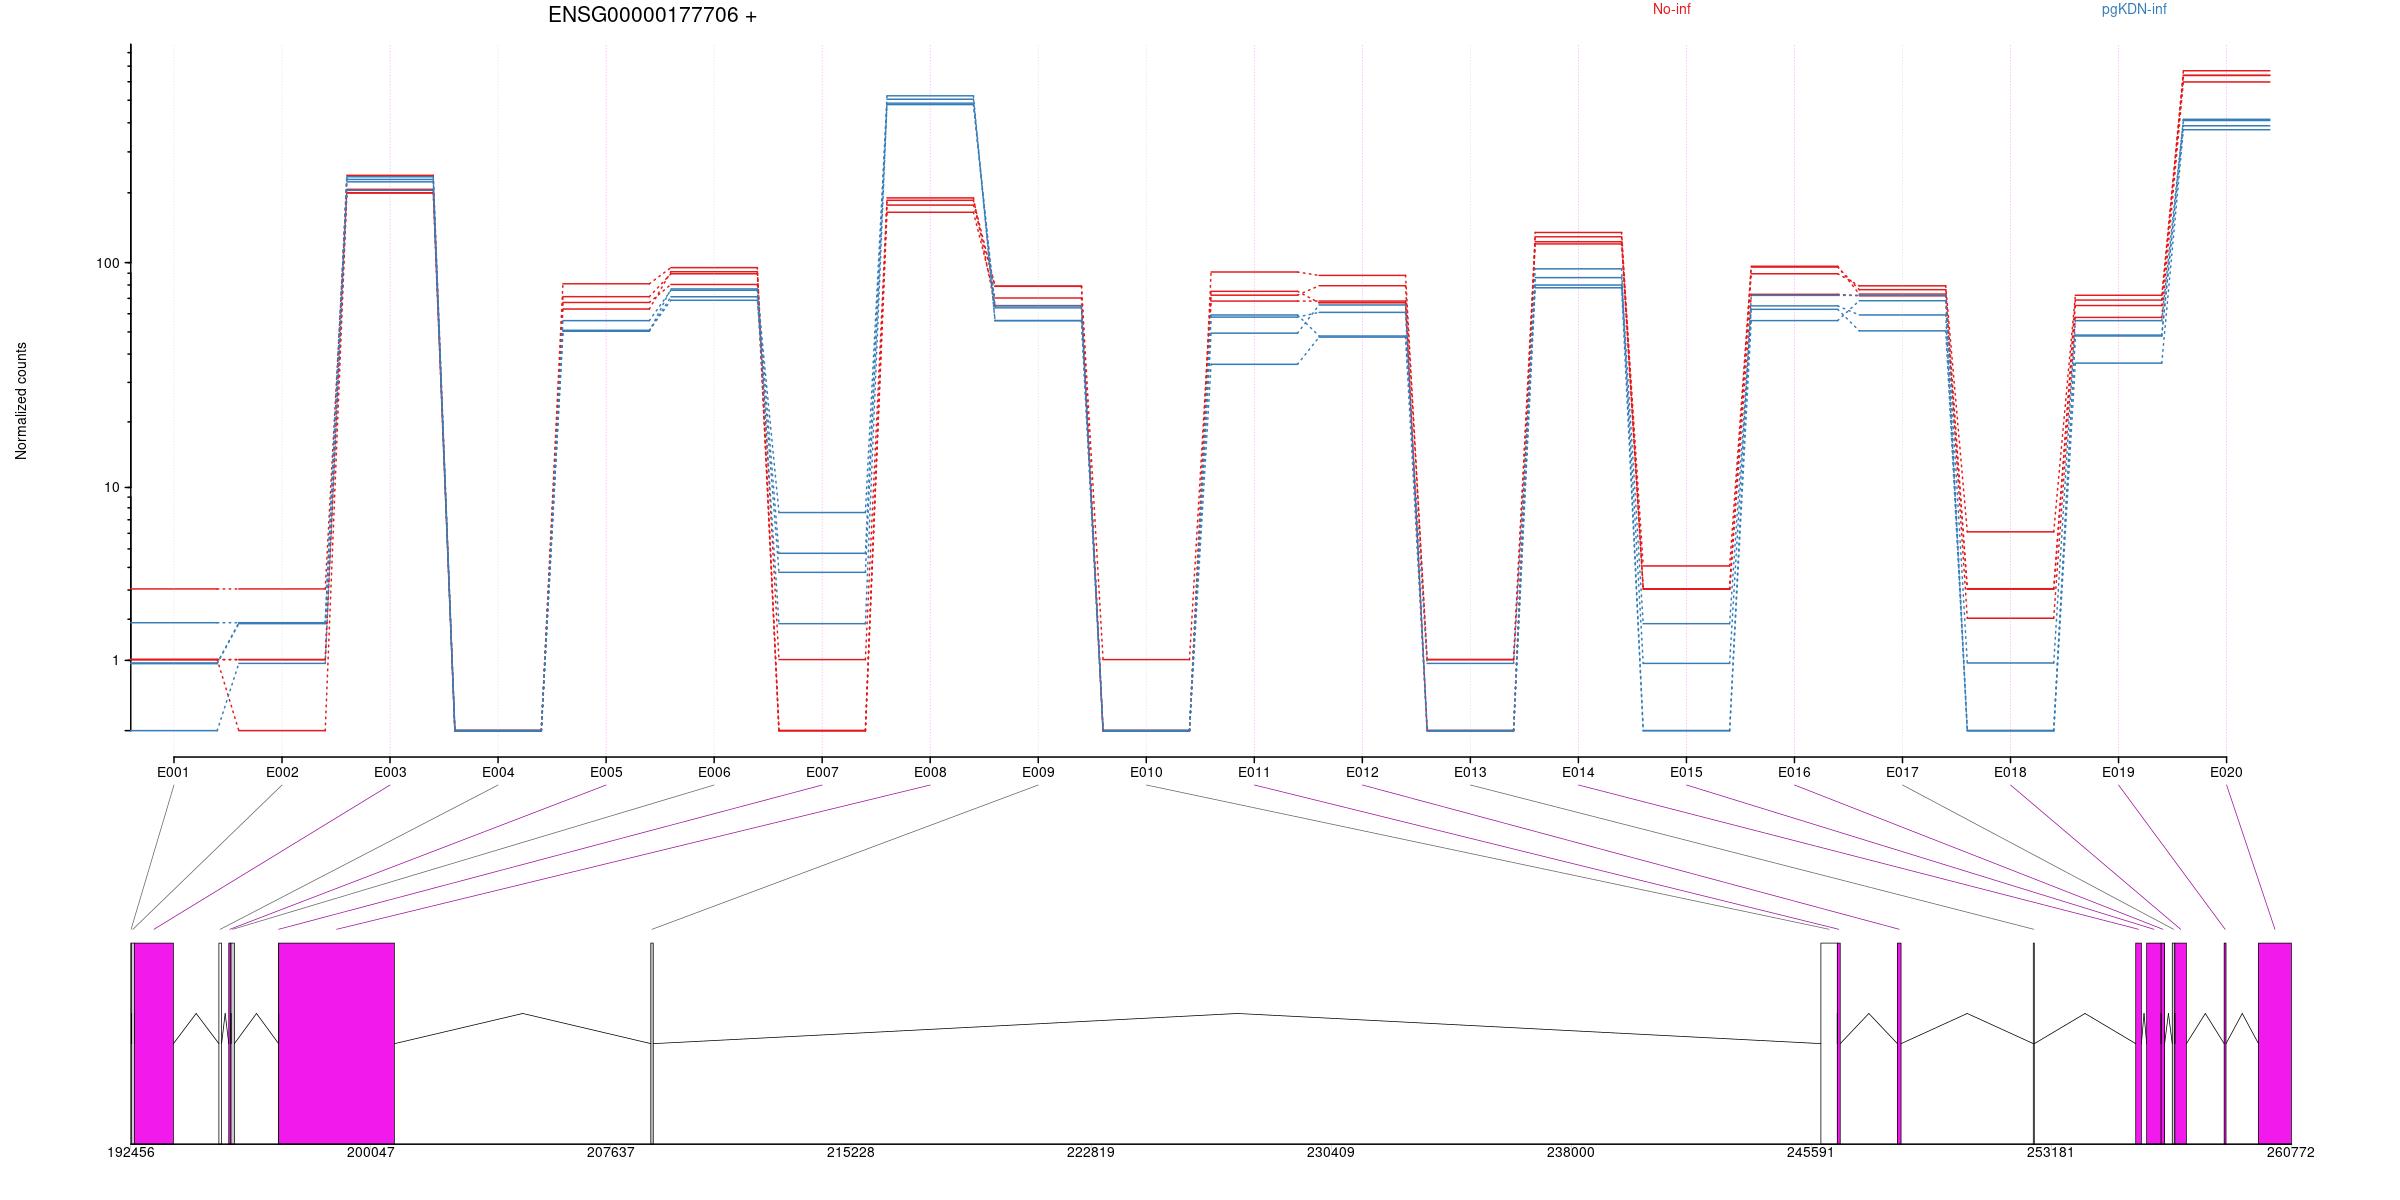The height and width of the screenshot is (1200, 2400).
Task: Click the first magenta exon block at 192456
Action: (x=154, y=1043)
